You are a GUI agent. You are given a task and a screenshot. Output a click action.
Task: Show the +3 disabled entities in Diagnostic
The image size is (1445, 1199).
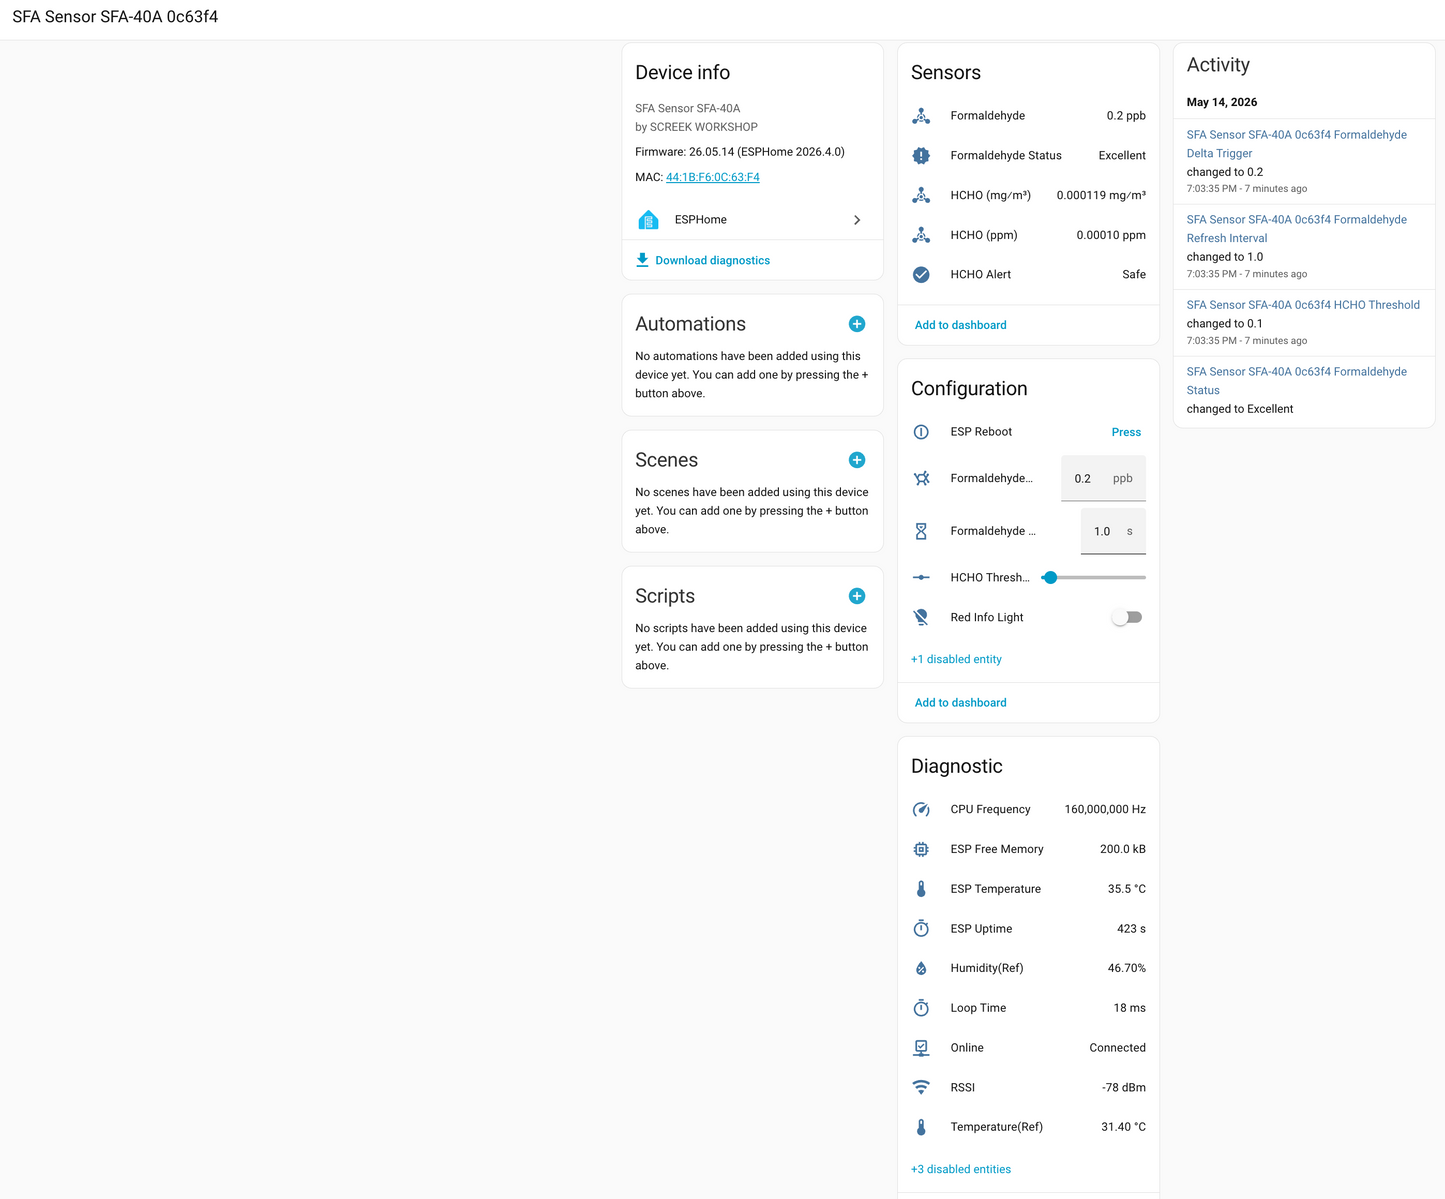point(961,1169)
